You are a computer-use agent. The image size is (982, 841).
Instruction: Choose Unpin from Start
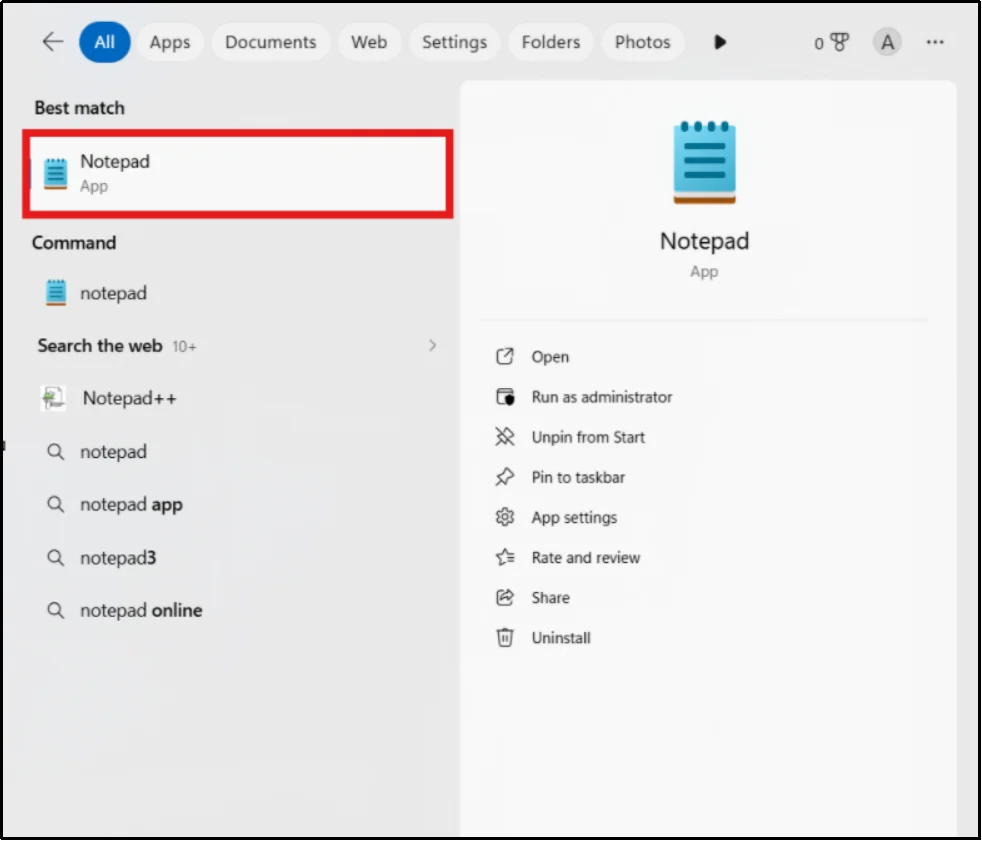587,437
